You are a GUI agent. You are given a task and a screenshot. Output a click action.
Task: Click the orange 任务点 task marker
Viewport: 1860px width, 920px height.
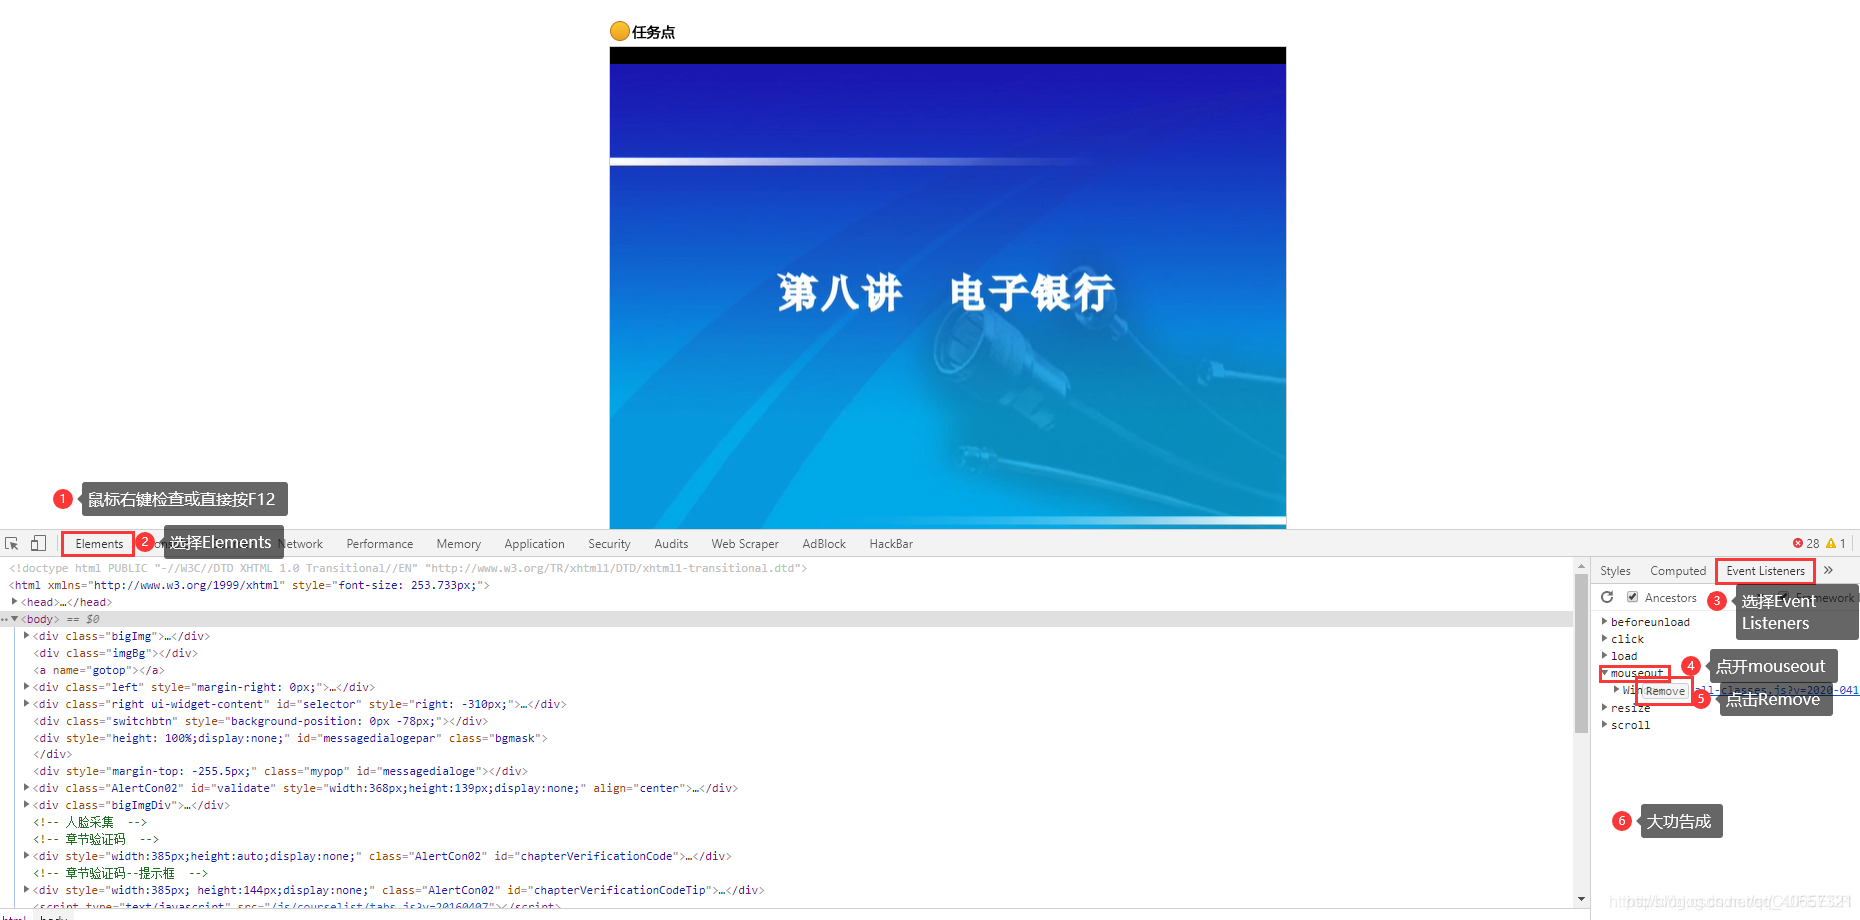(x=619, y=32)
